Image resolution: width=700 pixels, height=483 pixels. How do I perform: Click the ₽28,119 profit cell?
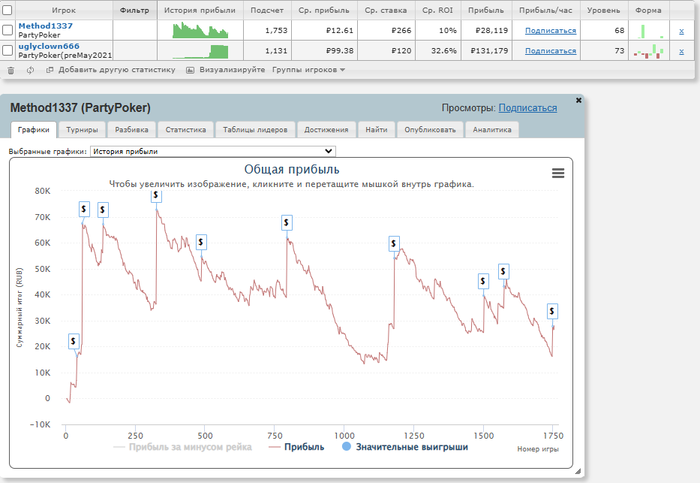point(486,31)
